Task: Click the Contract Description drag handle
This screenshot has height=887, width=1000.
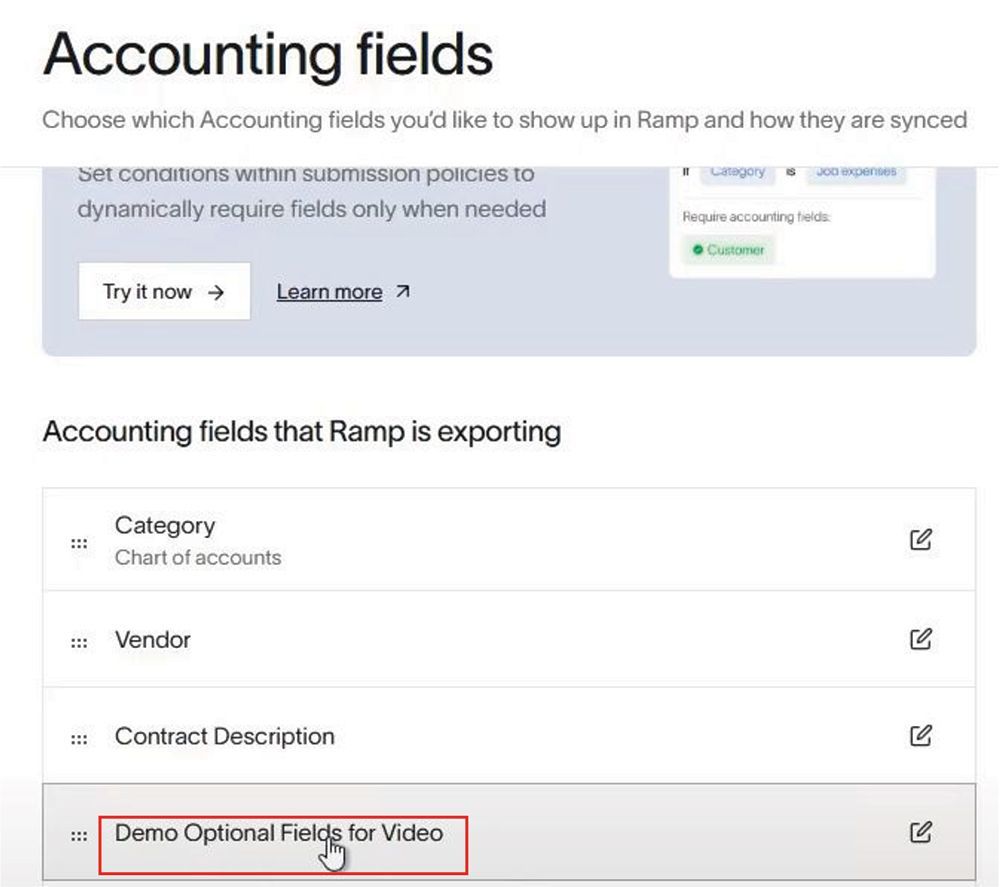Action: click(x=79, y=739)
